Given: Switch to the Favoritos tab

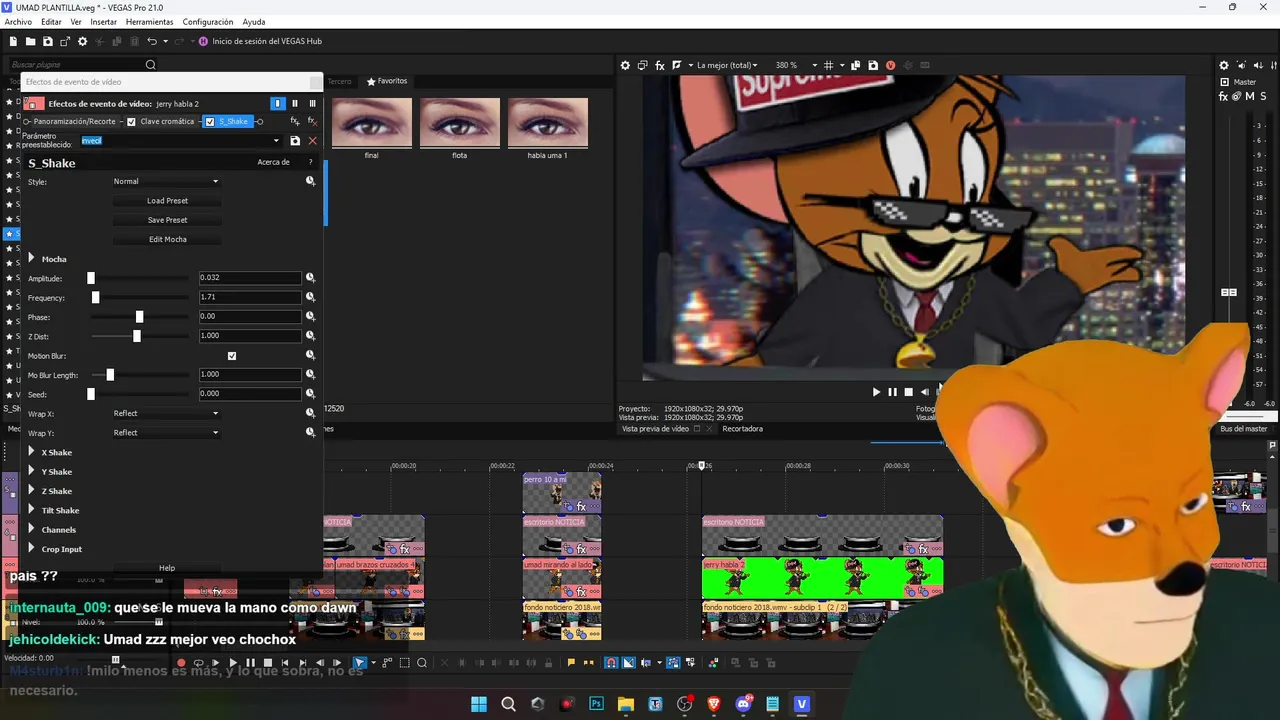Looking at the screenshot, I should point(387,81).
